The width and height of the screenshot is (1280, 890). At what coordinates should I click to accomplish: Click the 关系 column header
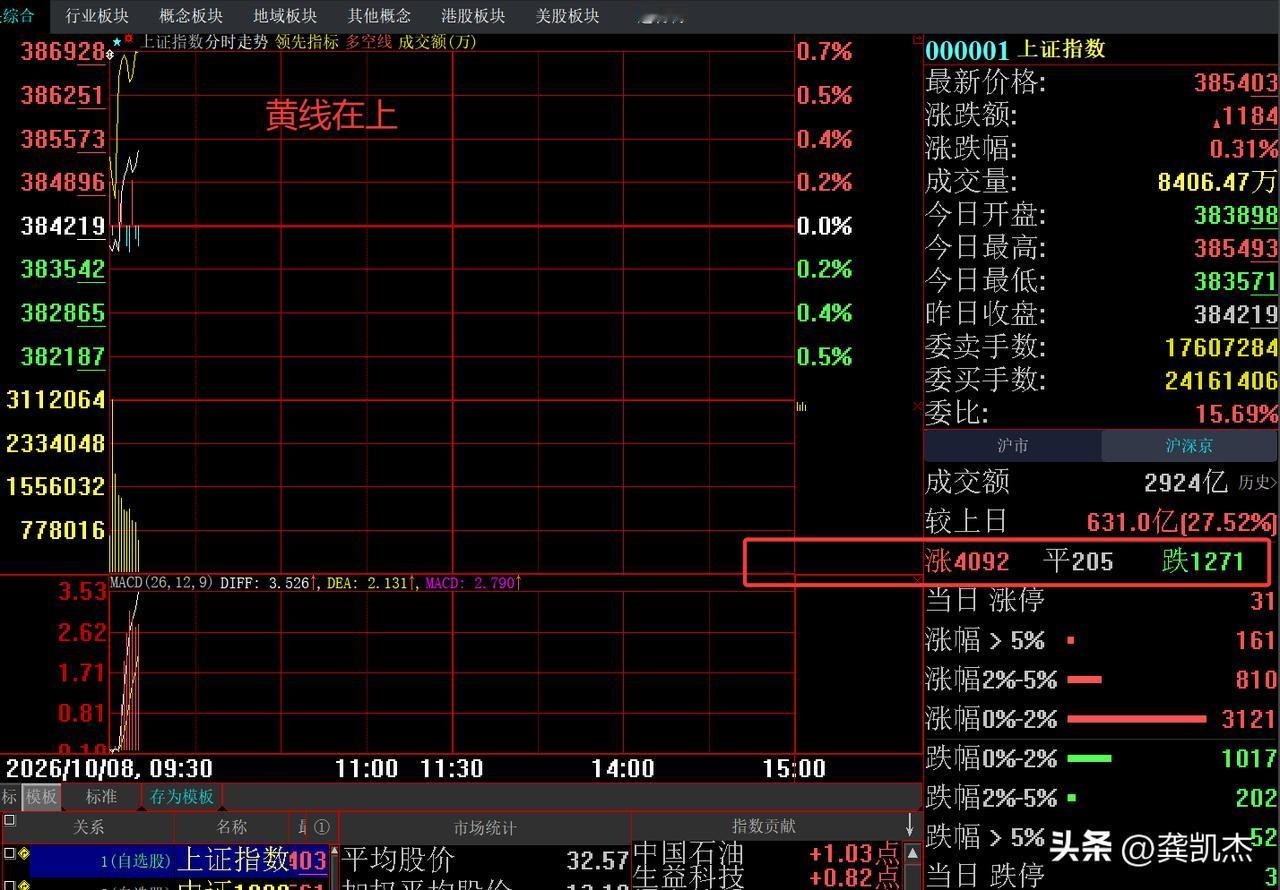[89, 827]
